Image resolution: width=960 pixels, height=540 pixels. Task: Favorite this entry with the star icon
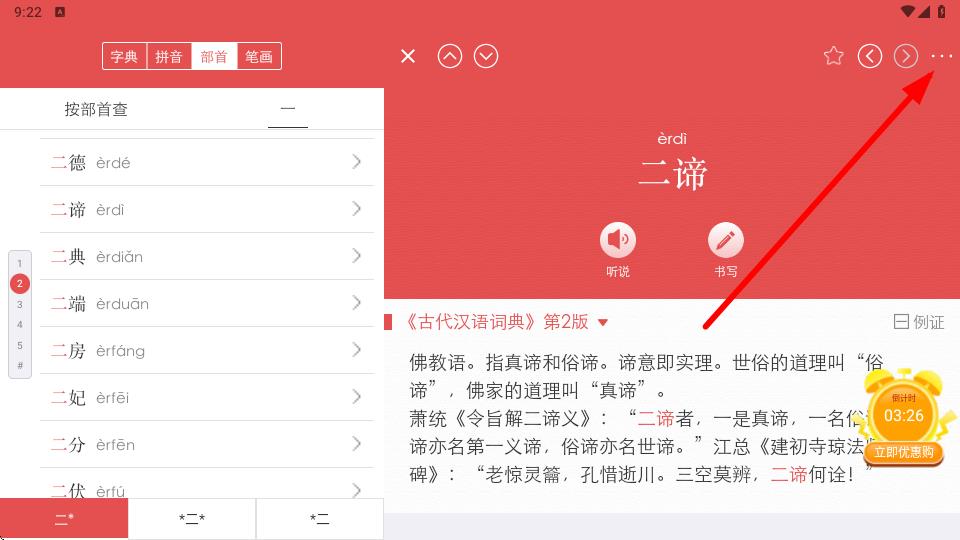(x=833, y=56)
